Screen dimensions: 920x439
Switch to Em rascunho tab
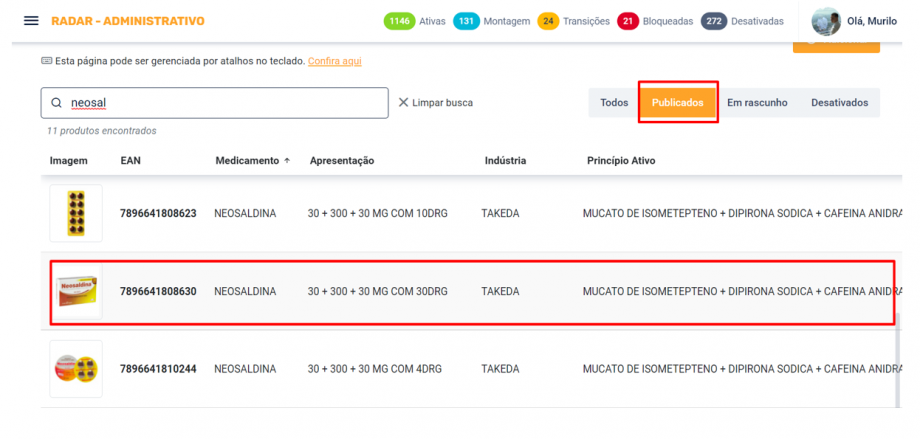coord(757,103)
